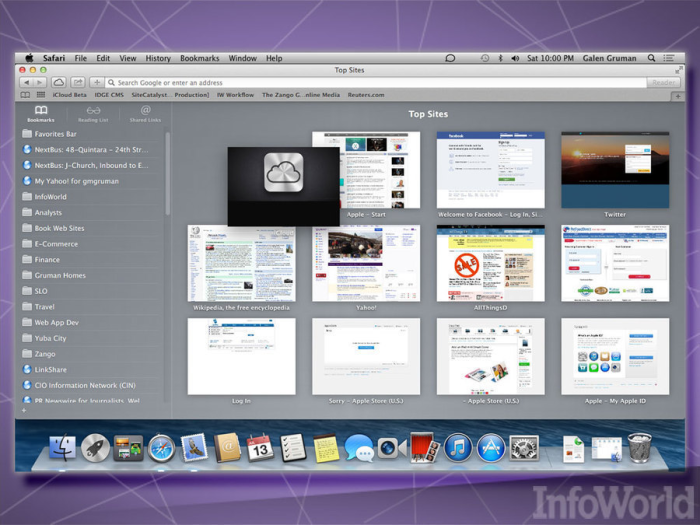700x525 pixels.
Task: Open the File menu
Action: point(81,58)
